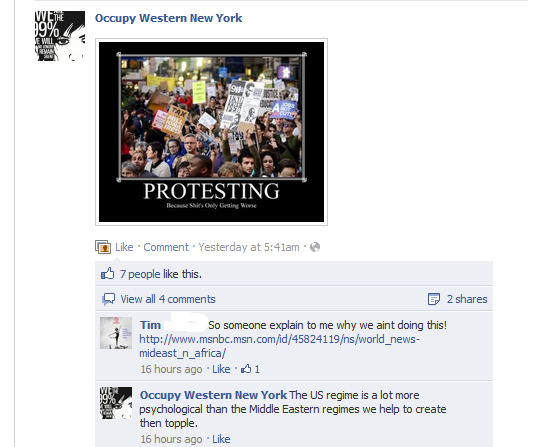
Task: Click the public globe privacy icon
Action: pyautogui.click(x=315, y=247)
